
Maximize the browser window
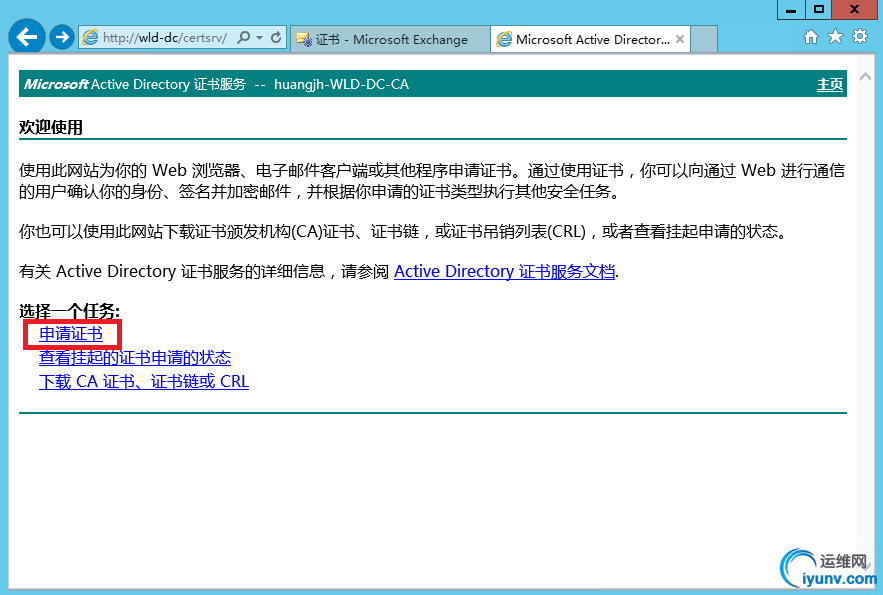819,10
